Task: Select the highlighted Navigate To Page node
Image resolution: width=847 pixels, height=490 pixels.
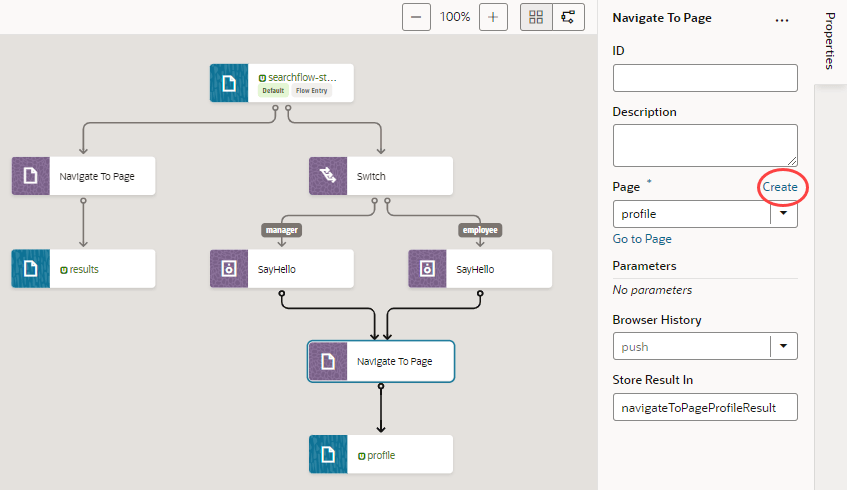Action: (x=381, y=361)
